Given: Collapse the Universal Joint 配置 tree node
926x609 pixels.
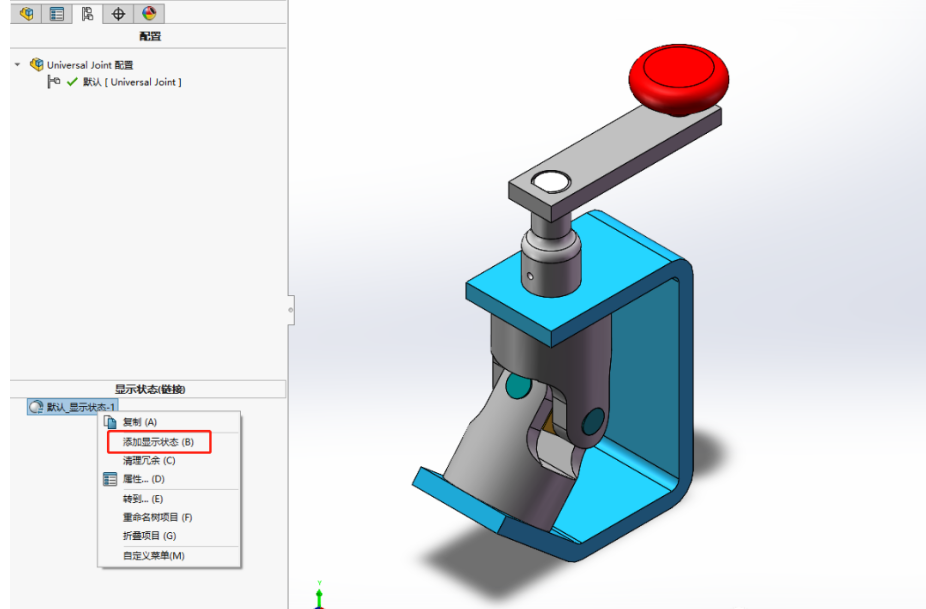Looking at the screenshot, I should point(17,65).
